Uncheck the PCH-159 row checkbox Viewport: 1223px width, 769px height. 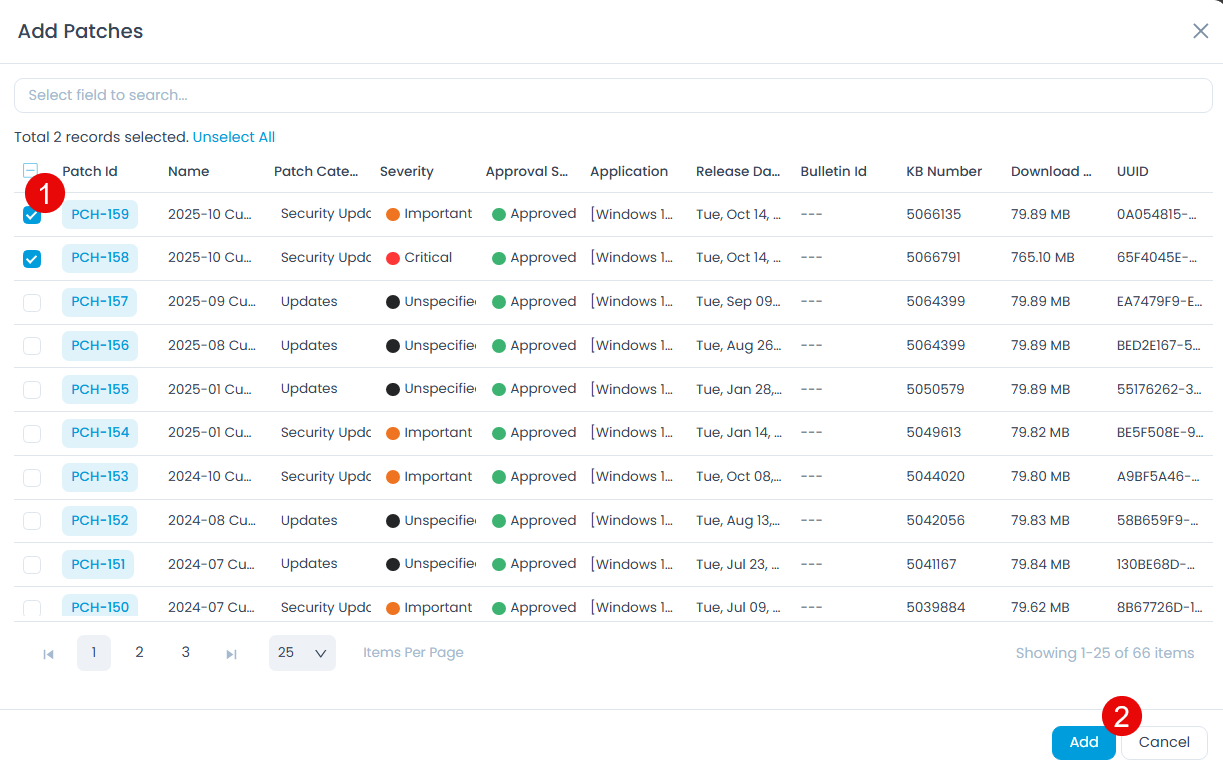click(x=32, y=216)
